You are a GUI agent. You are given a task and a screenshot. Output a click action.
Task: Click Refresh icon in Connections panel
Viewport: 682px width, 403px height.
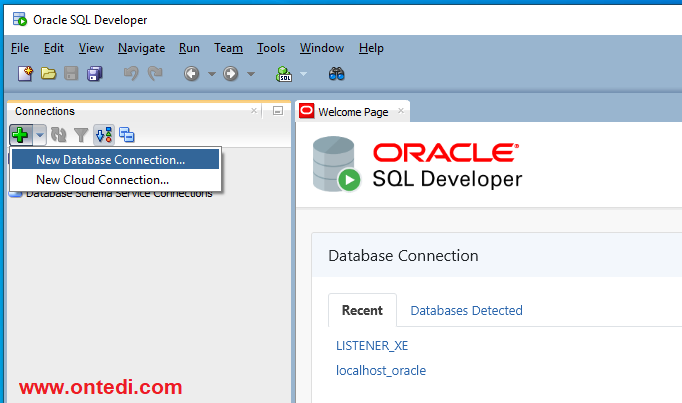[58, 135]
